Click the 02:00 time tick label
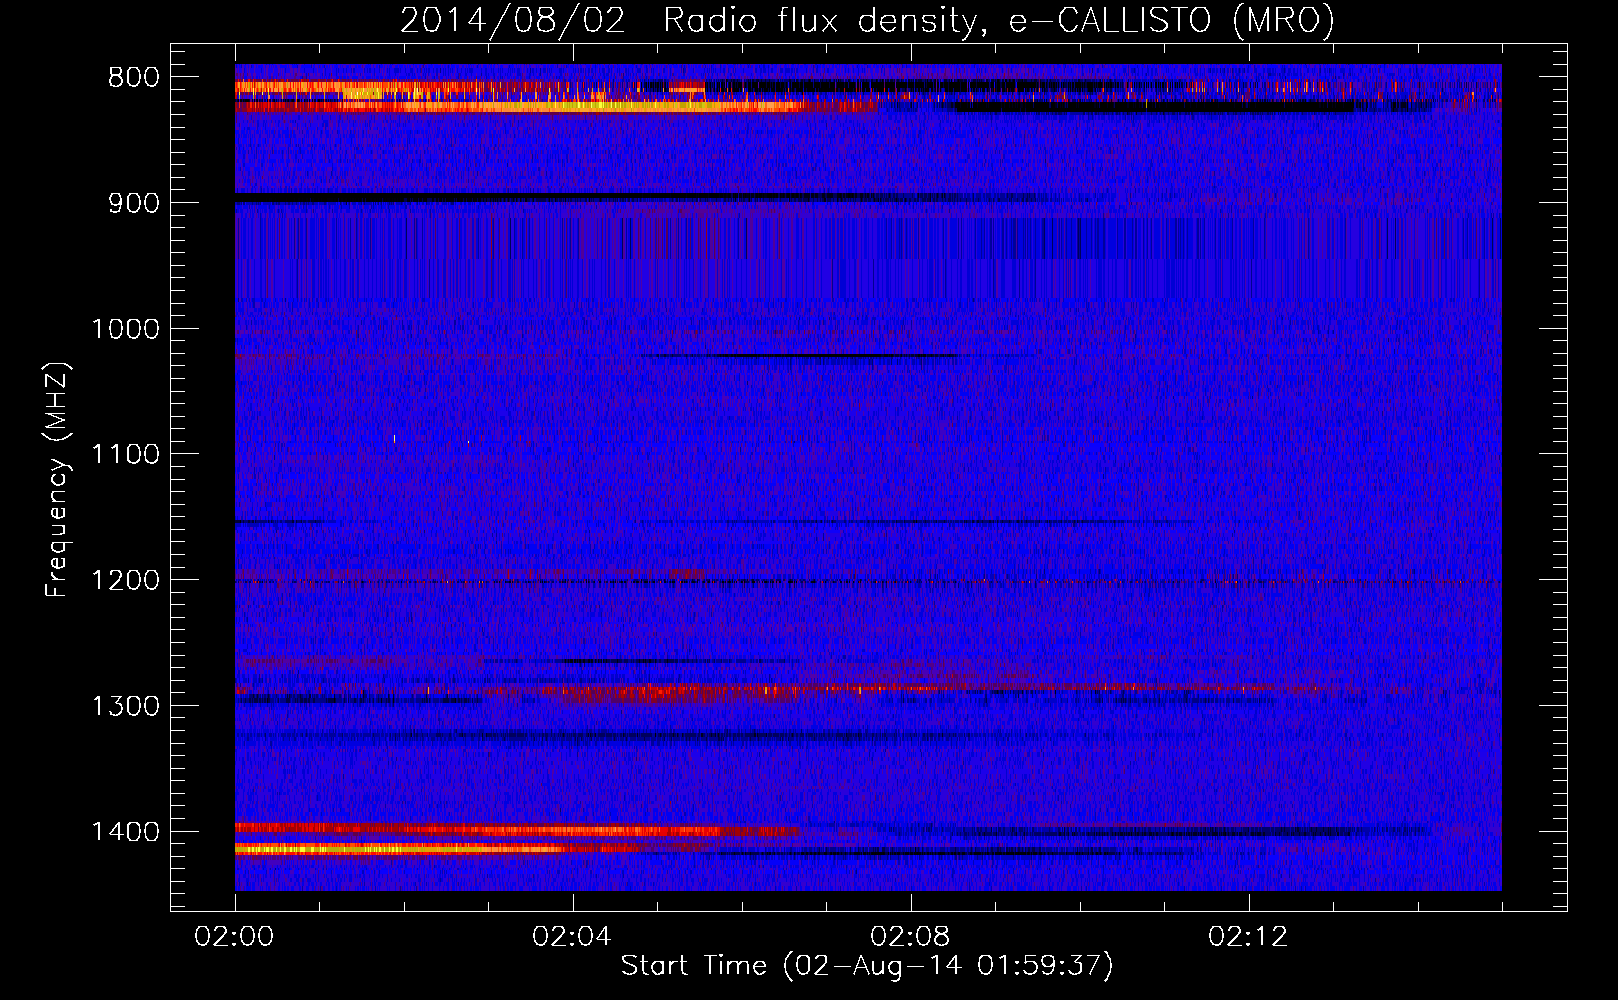This screenshot has width=1618, height=1000. click(x=234, y=937)
